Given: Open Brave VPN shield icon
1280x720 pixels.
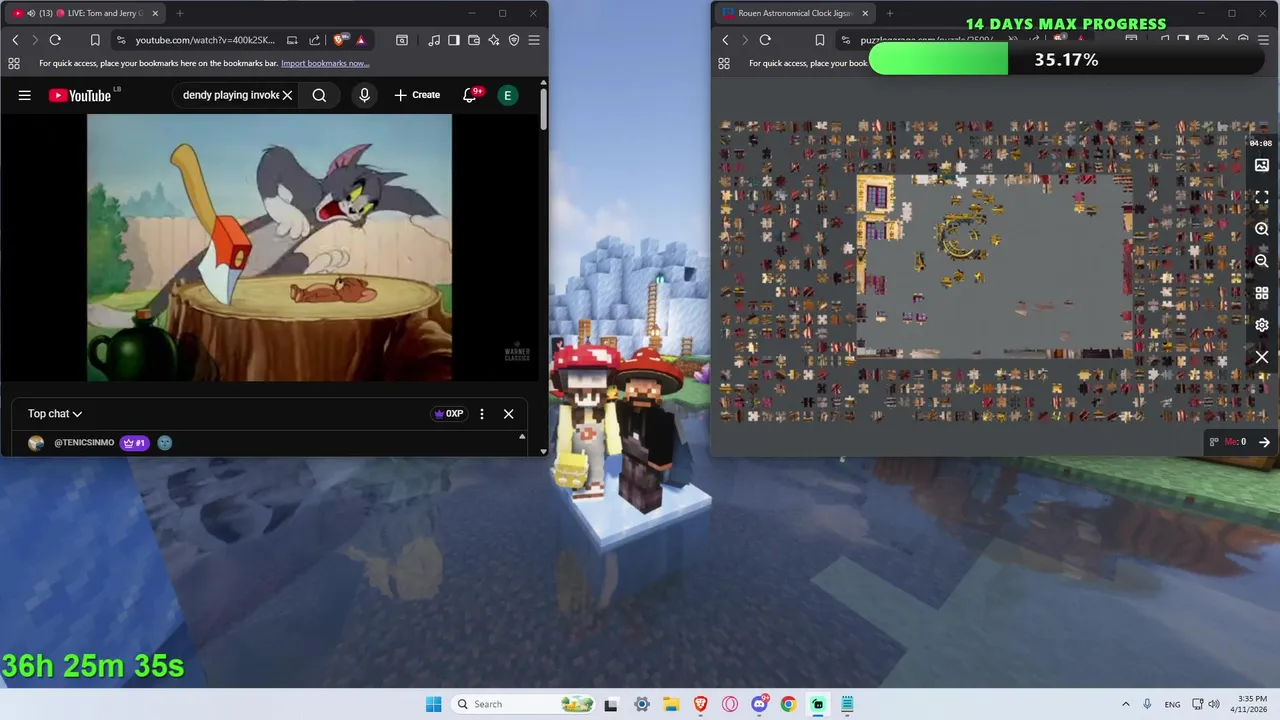Looking at the screenshot, I should coord(514,40).
